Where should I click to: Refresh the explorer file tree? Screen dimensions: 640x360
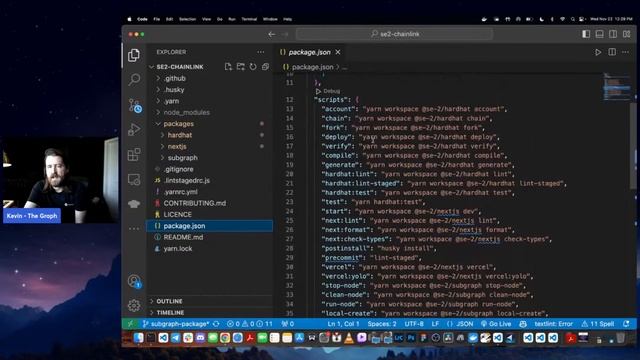point(253,67)
